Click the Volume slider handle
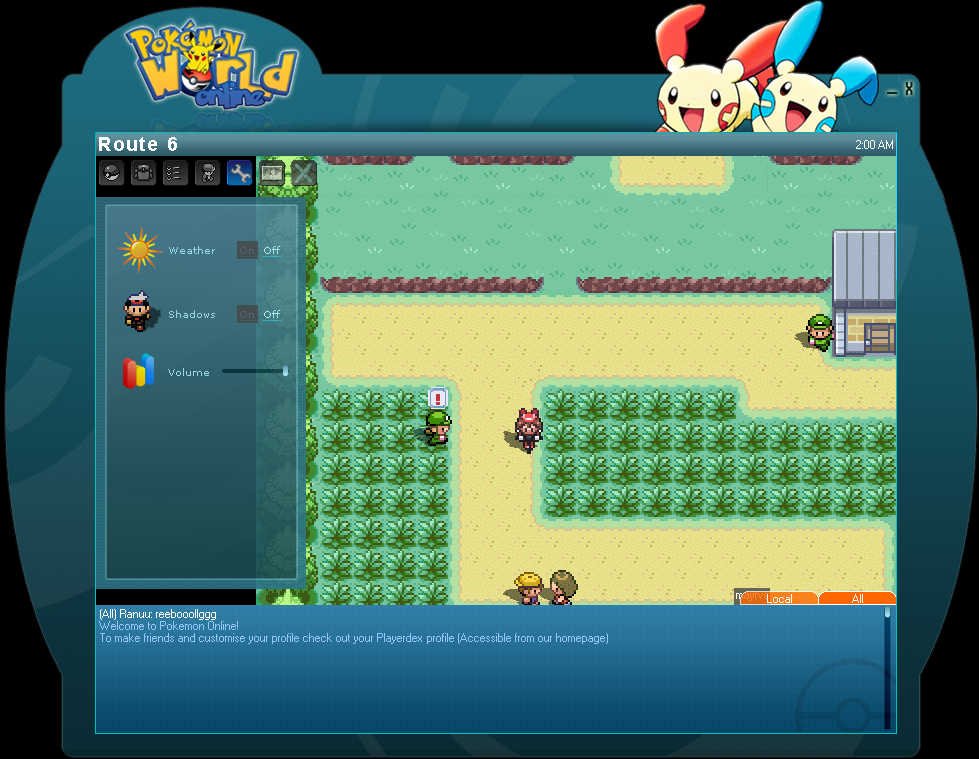The image size is (979, 759). pyautogui.click(x=285, y=371)
